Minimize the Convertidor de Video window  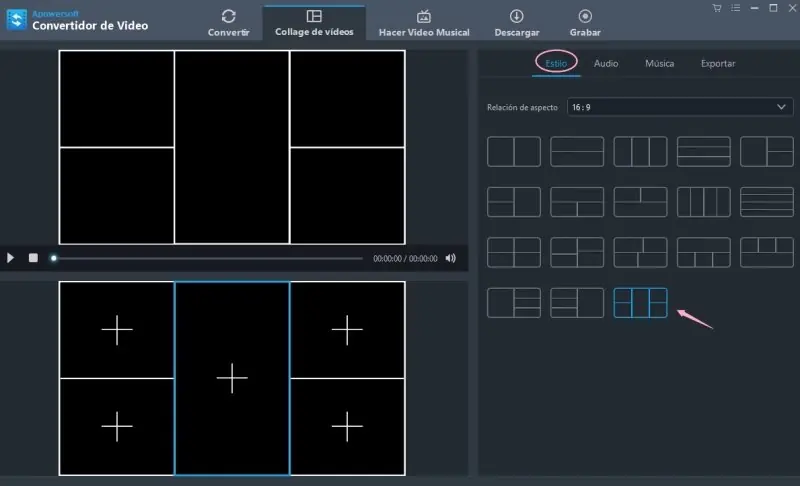[754, 8]
